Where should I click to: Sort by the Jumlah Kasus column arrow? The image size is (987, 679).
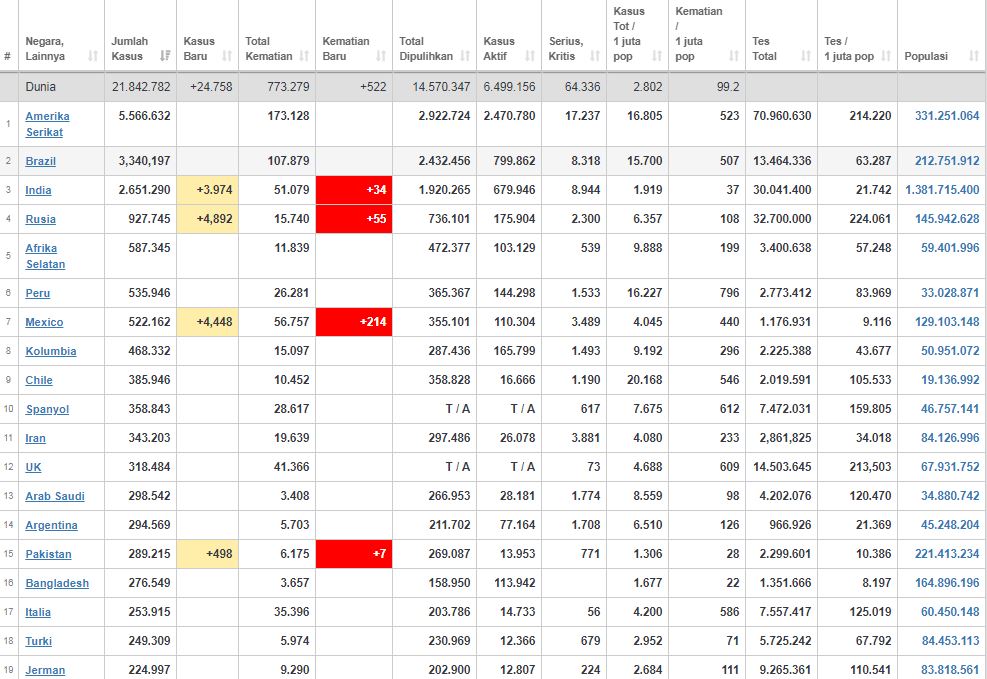[x=165, y=56]
